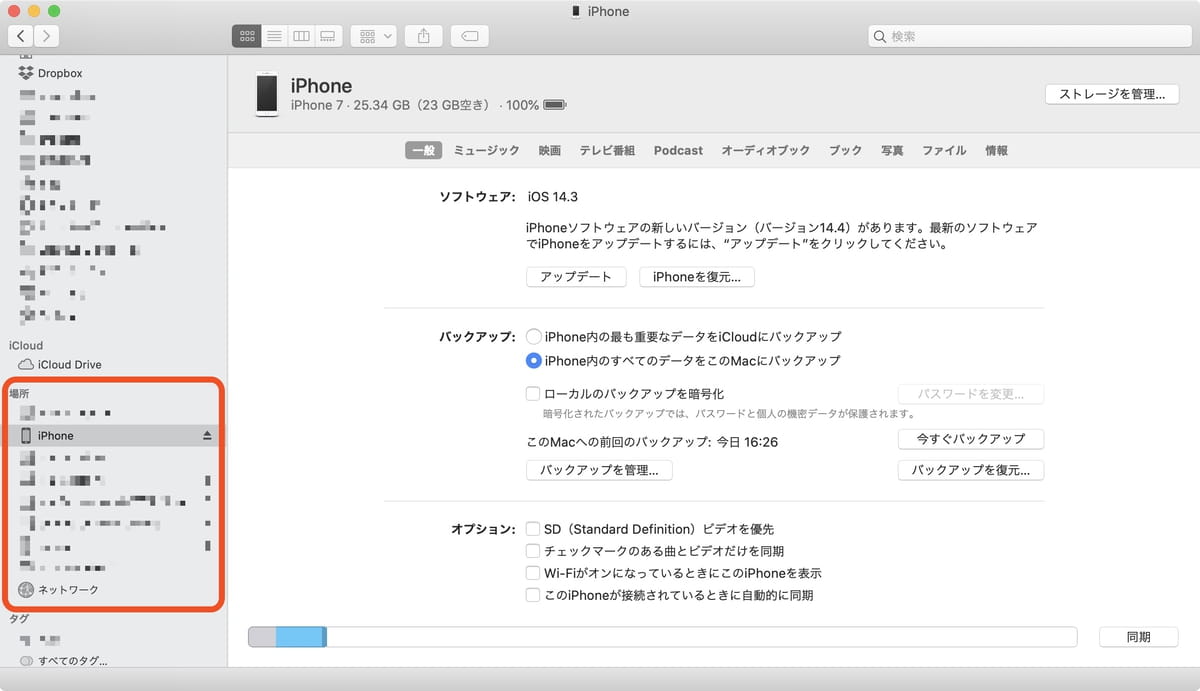1200x691 pixels.
Task: Switch Finder to list view
Action: point(274,36)
